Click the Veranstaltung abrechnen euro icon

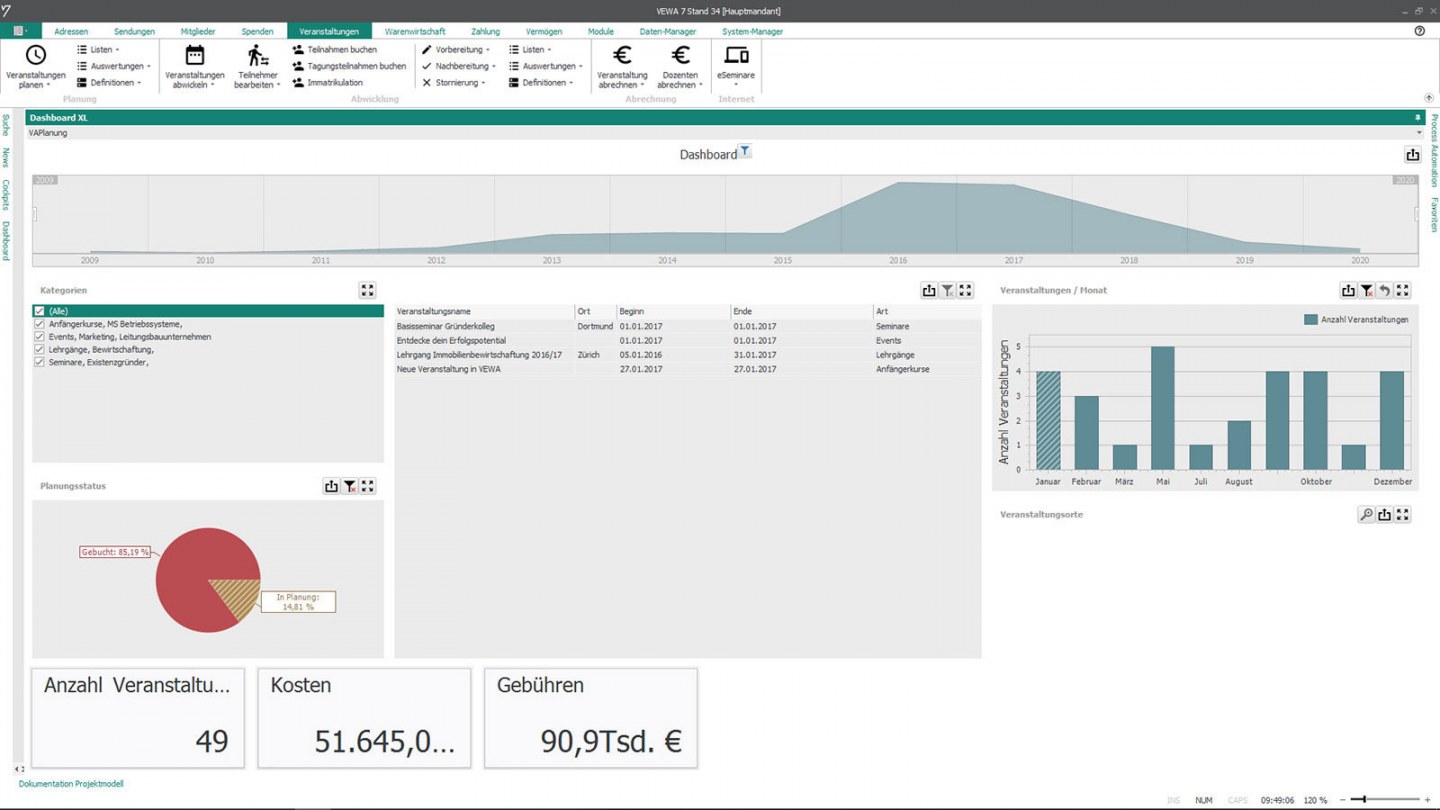click(622, 55)
